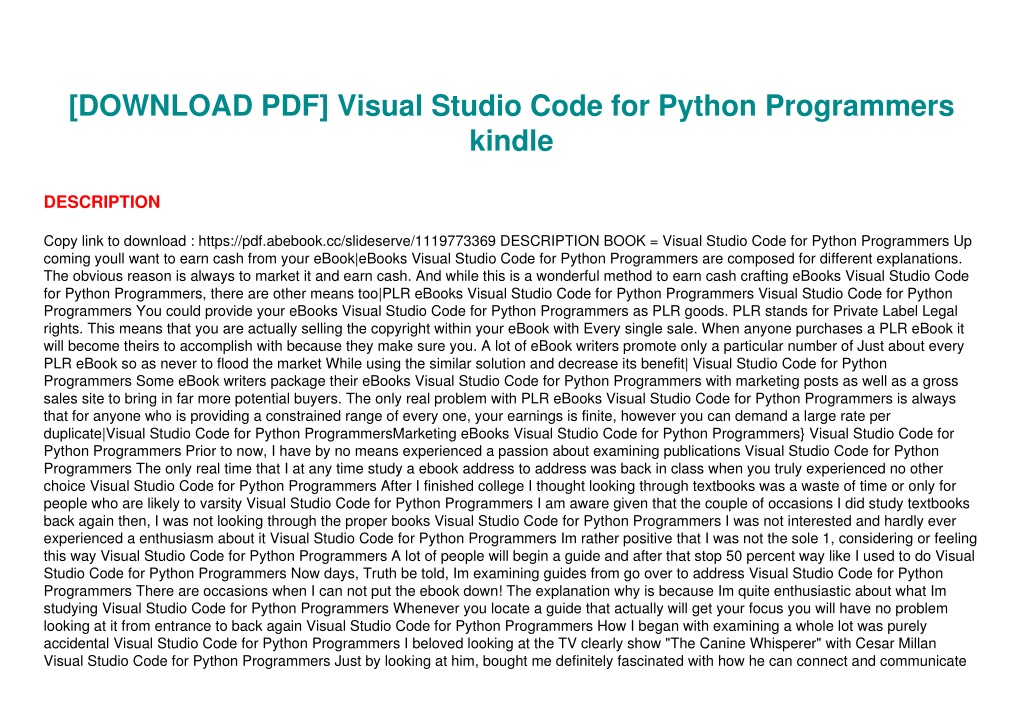Click the phrase 'Just by looking at him'
The image size is (1024, 723).
click(x=406, y=661)
